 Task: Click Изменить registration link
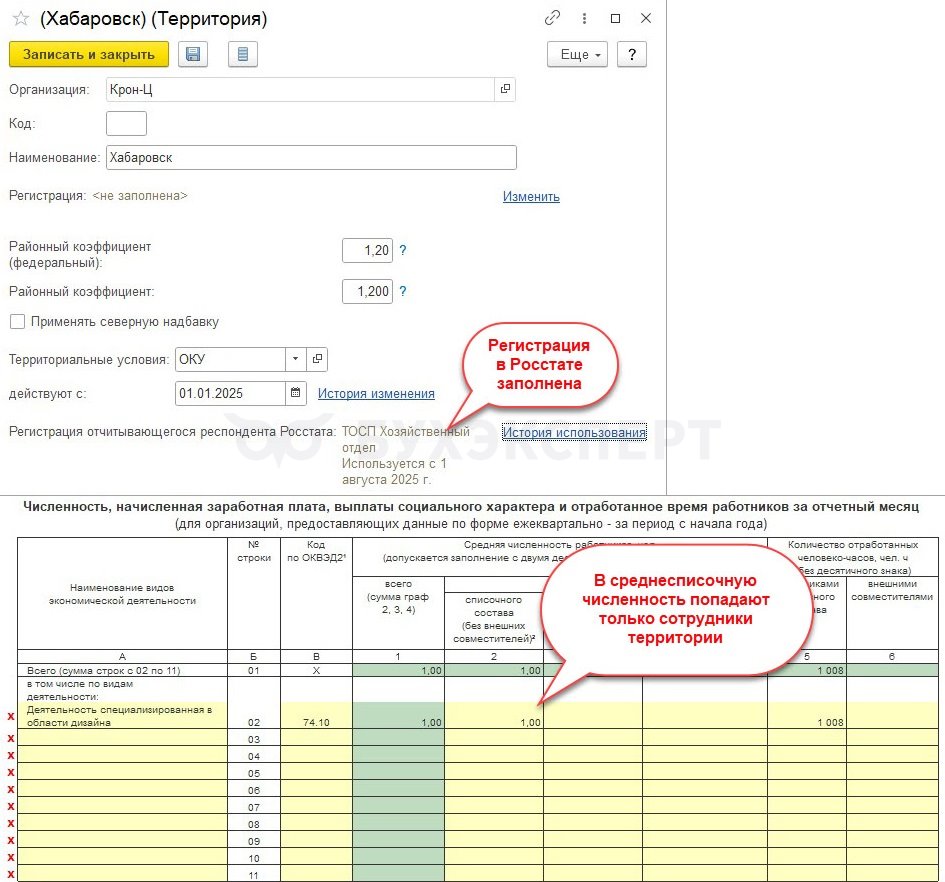(x=531, y=197)
